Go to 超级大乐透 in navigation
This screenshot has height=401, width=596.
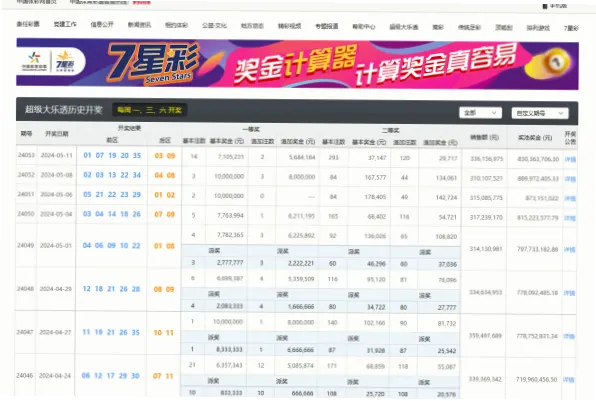click(404, 27)
